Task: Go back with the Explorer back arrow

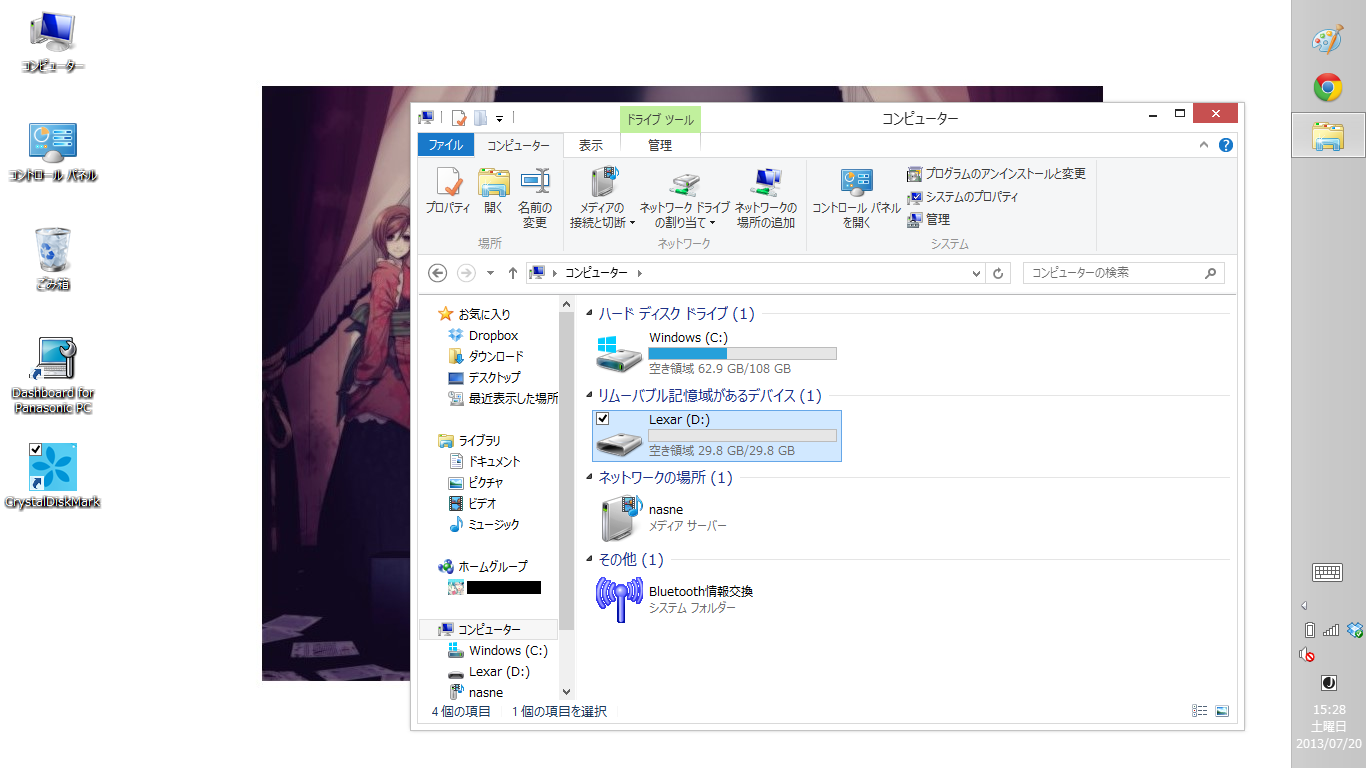Action: tap(437, 273)
